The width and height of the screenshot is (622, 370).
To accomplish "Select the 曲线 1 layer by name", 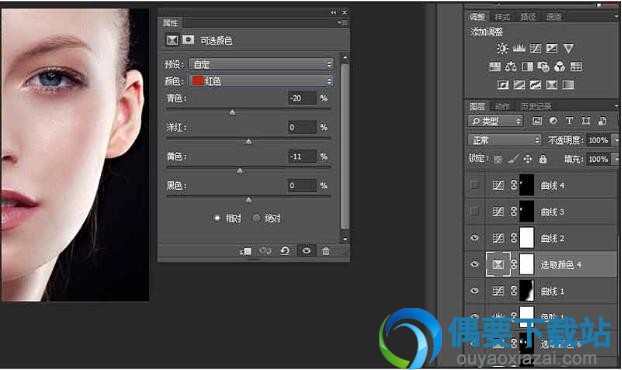I will (553, 291).
